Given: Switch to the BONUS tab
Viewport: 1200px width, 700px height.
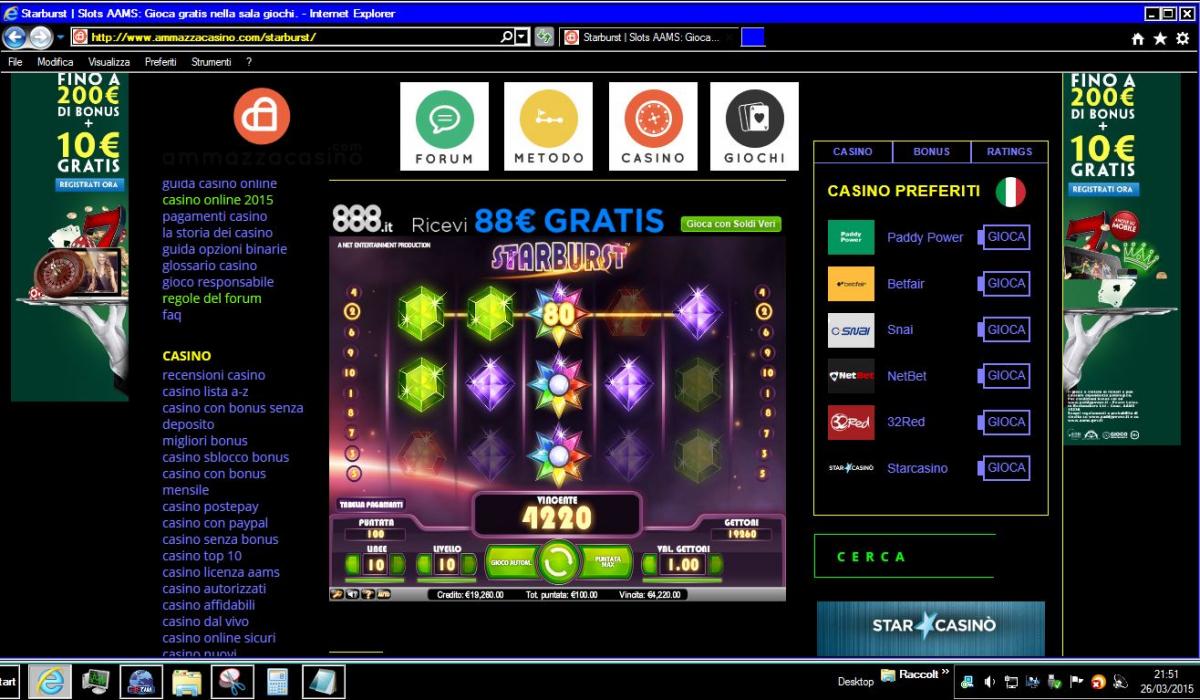Looking at the screenshot, I should [931, 152].
